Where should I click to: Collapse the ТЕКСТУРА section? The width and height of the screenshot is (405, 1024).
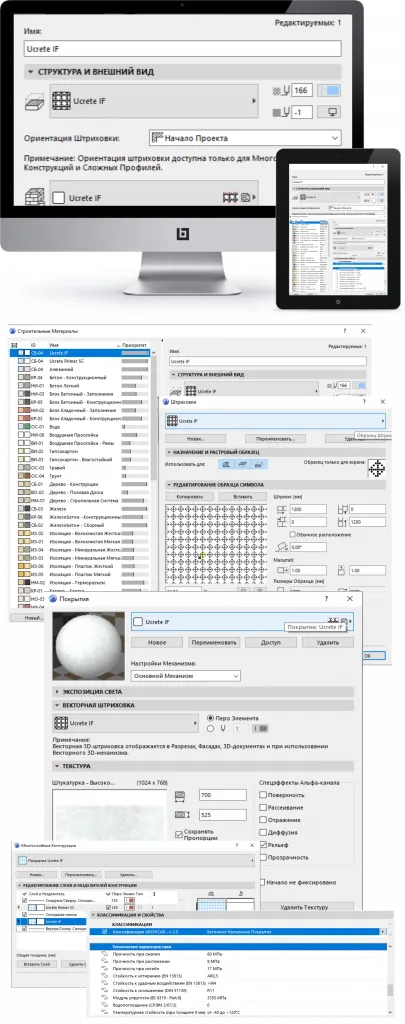click(57, 765)
